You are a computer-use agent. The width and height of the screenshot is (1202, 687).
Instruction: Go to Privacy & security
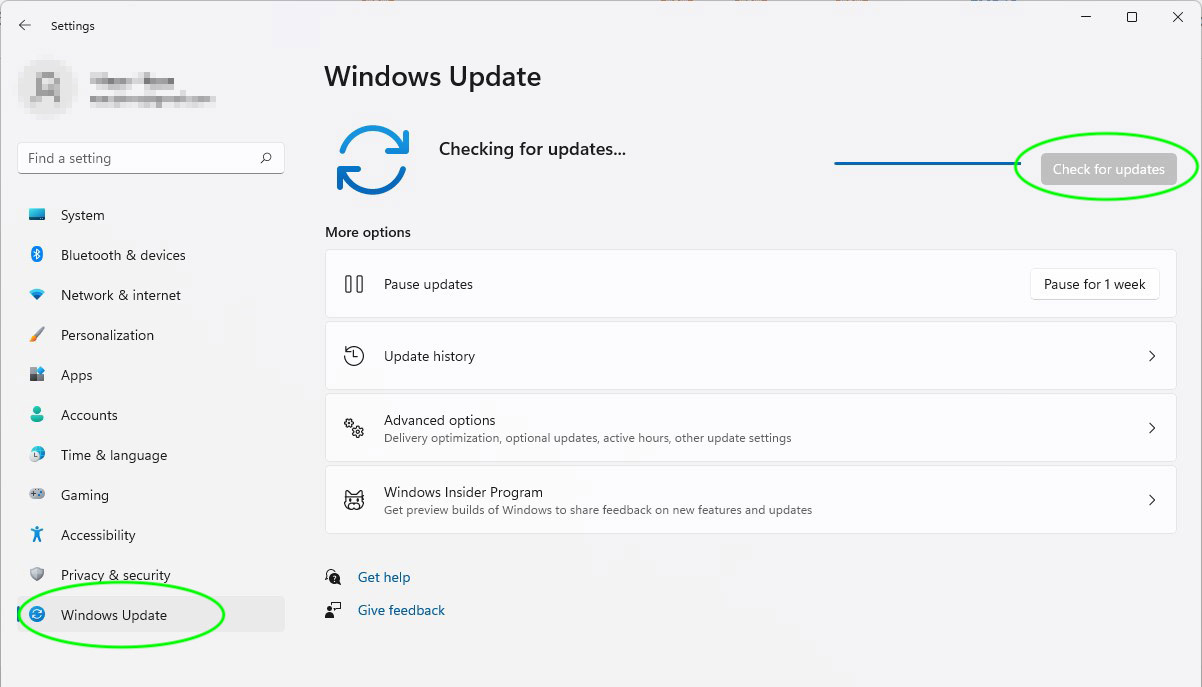[151, 575]
